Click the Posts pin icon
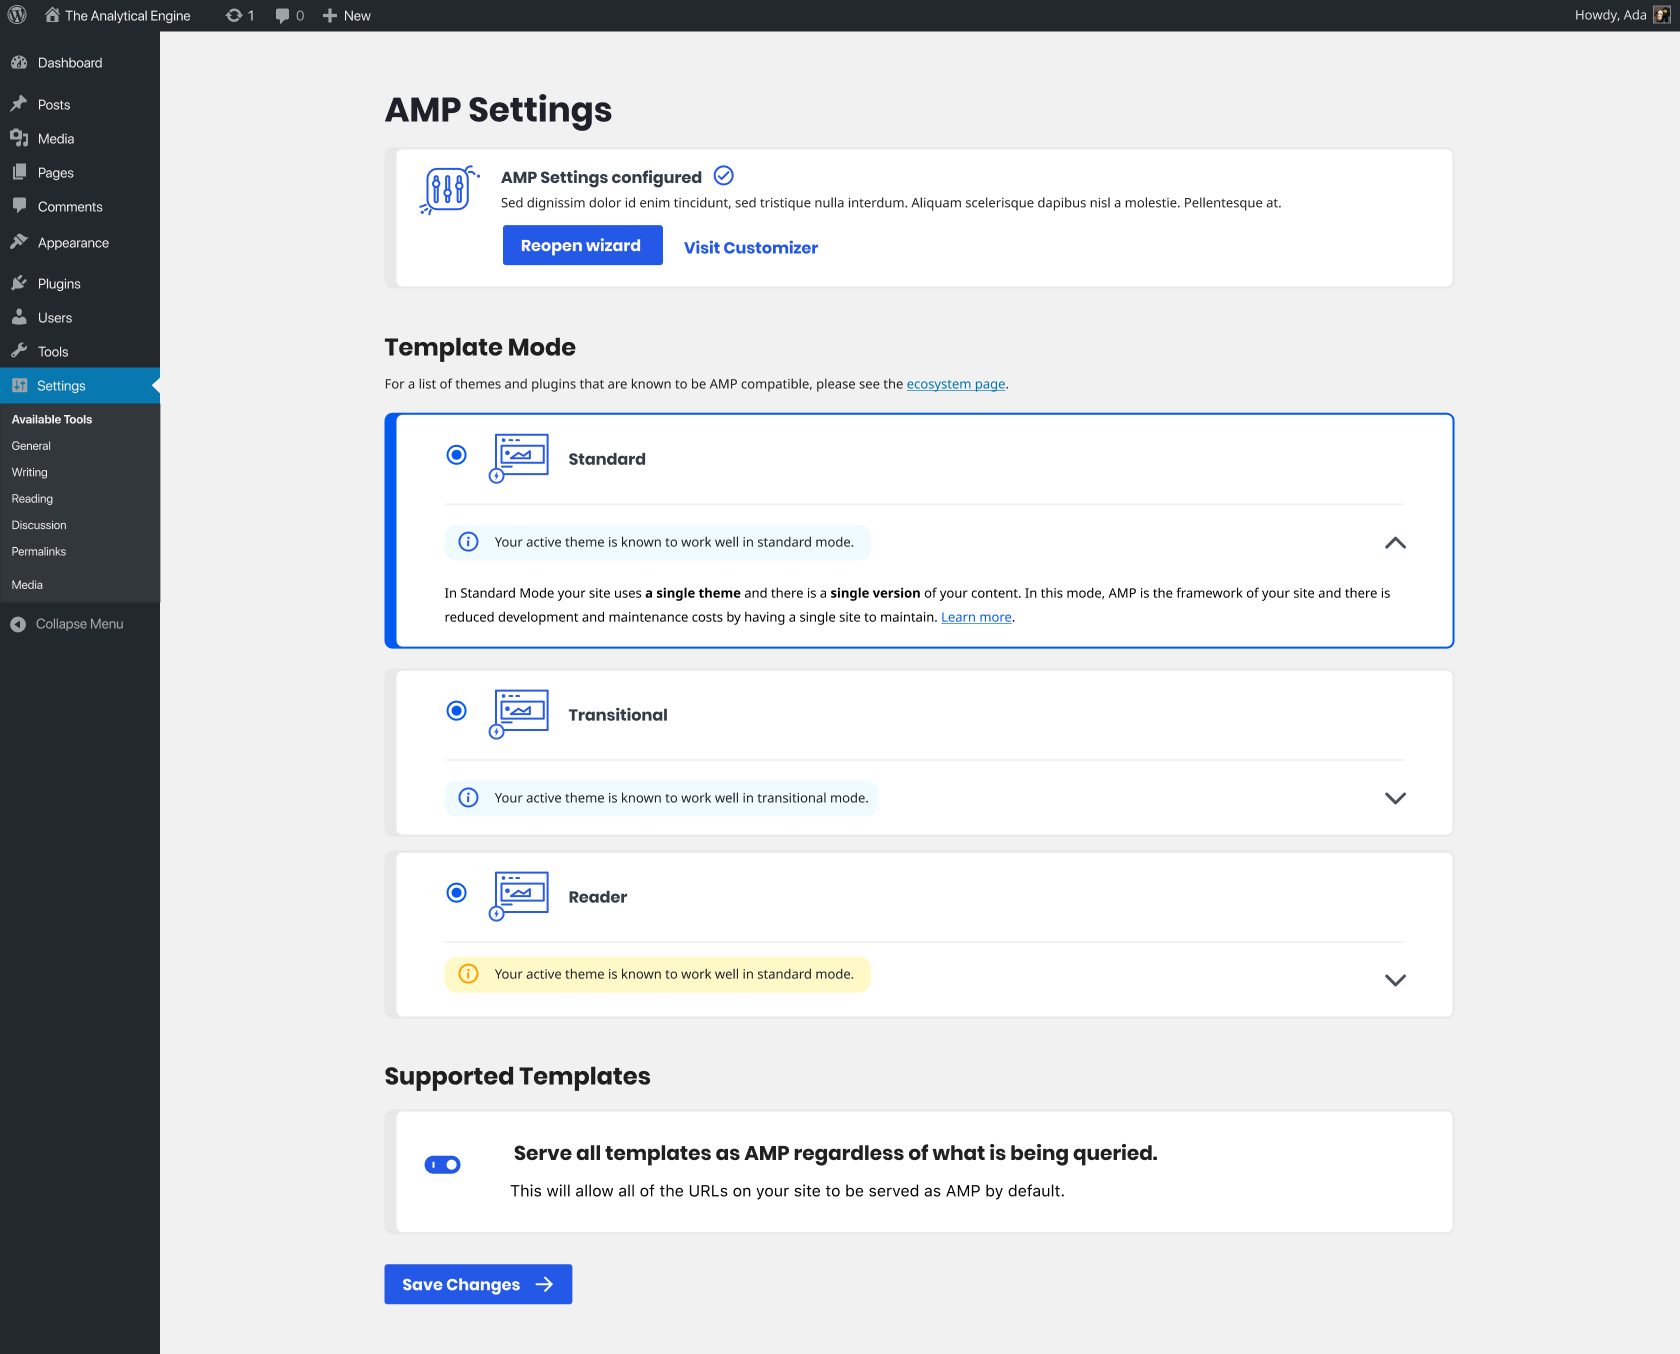This screenshot has height=1354, width=1680. (19, 104)
